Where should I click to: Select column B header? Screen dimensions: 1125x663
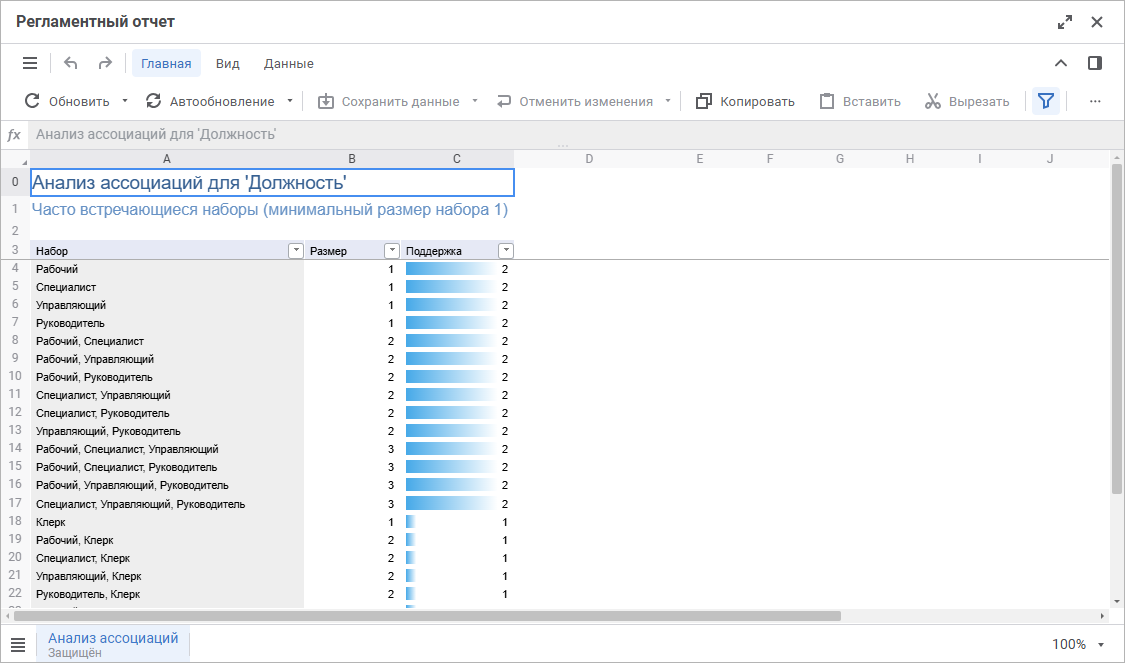pos(352,159)
